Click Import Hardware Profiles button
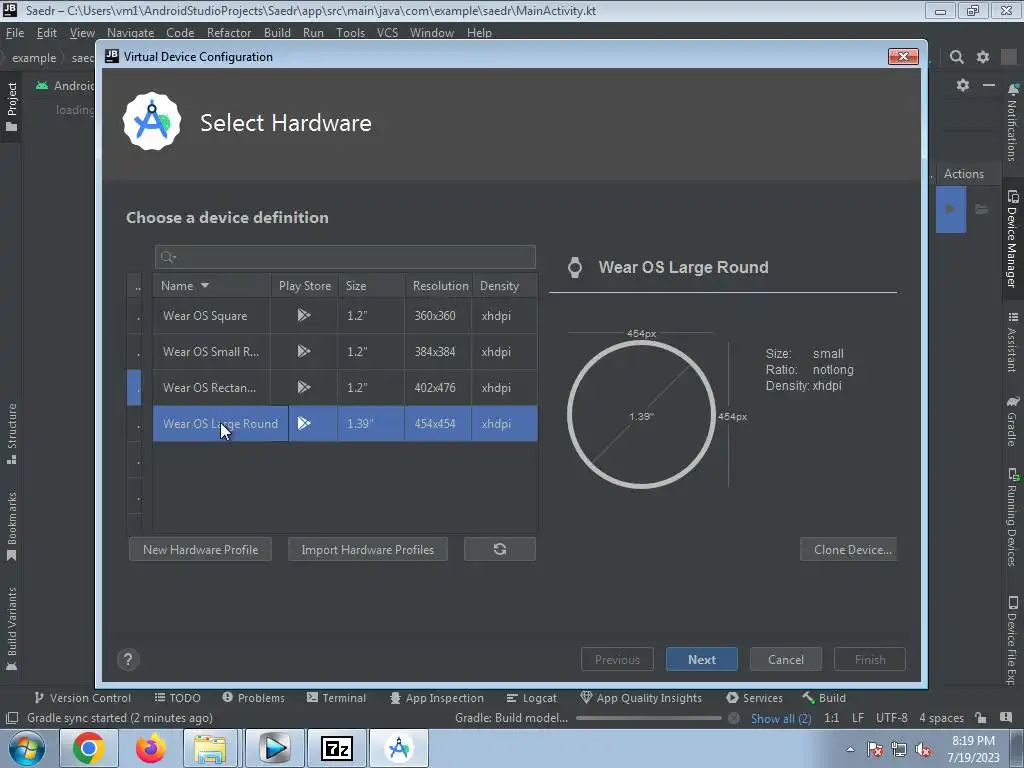Screen dimensions: 1024x768 [x=368, y=549]
